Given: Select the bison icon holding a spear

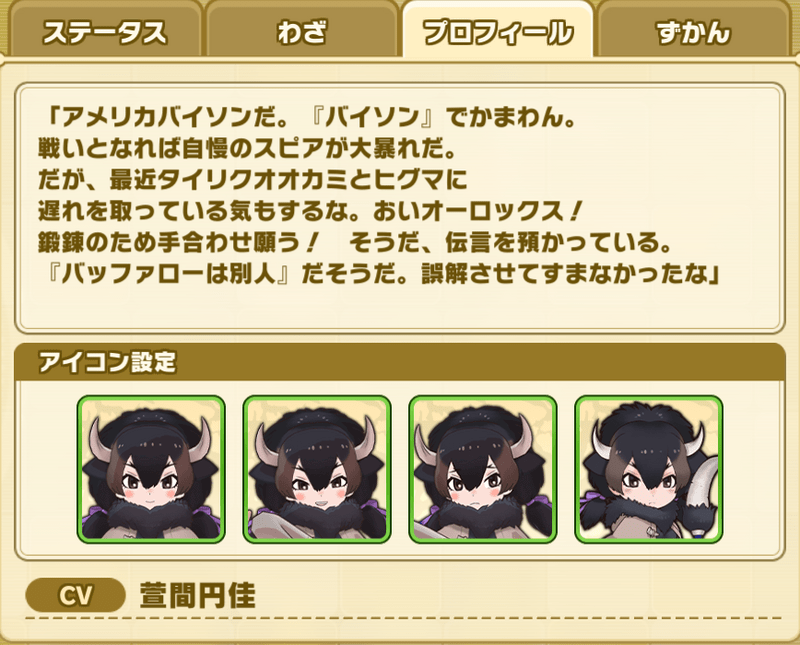Looking at the screenshot, I should pyautogui.click(x=648, y=469).
